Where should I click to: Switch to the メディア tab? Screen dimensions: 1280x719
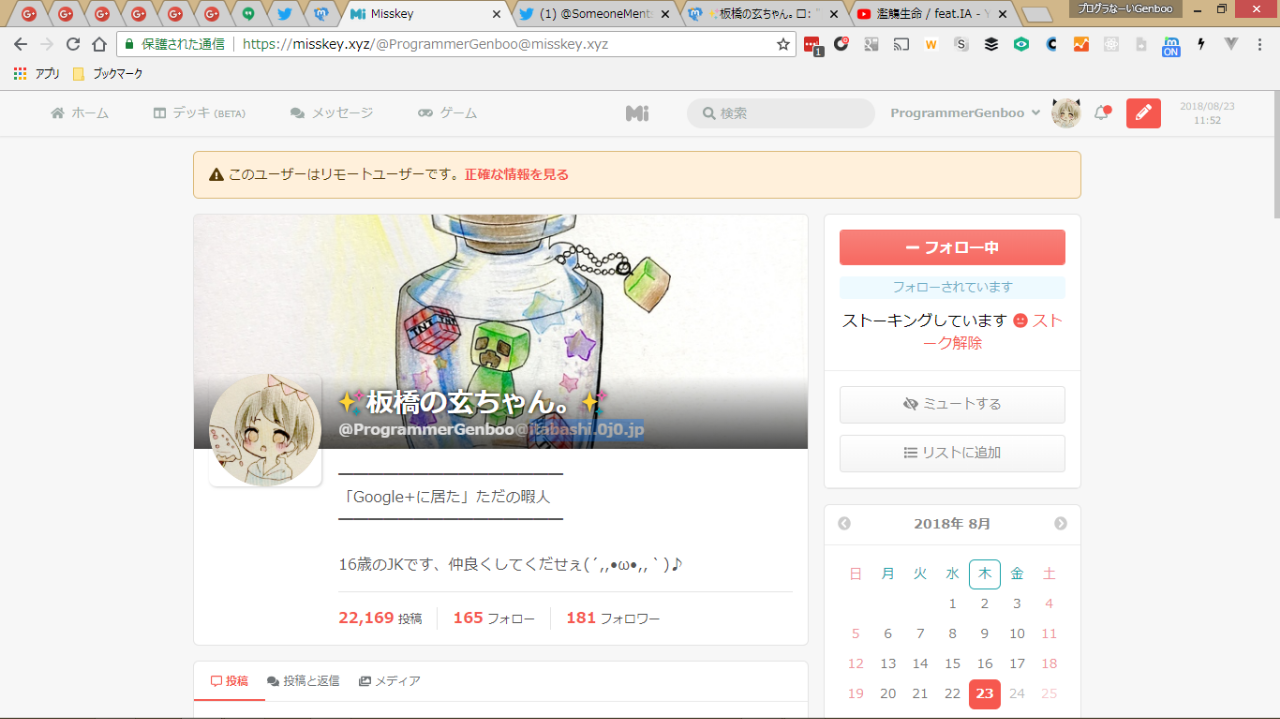389,681
